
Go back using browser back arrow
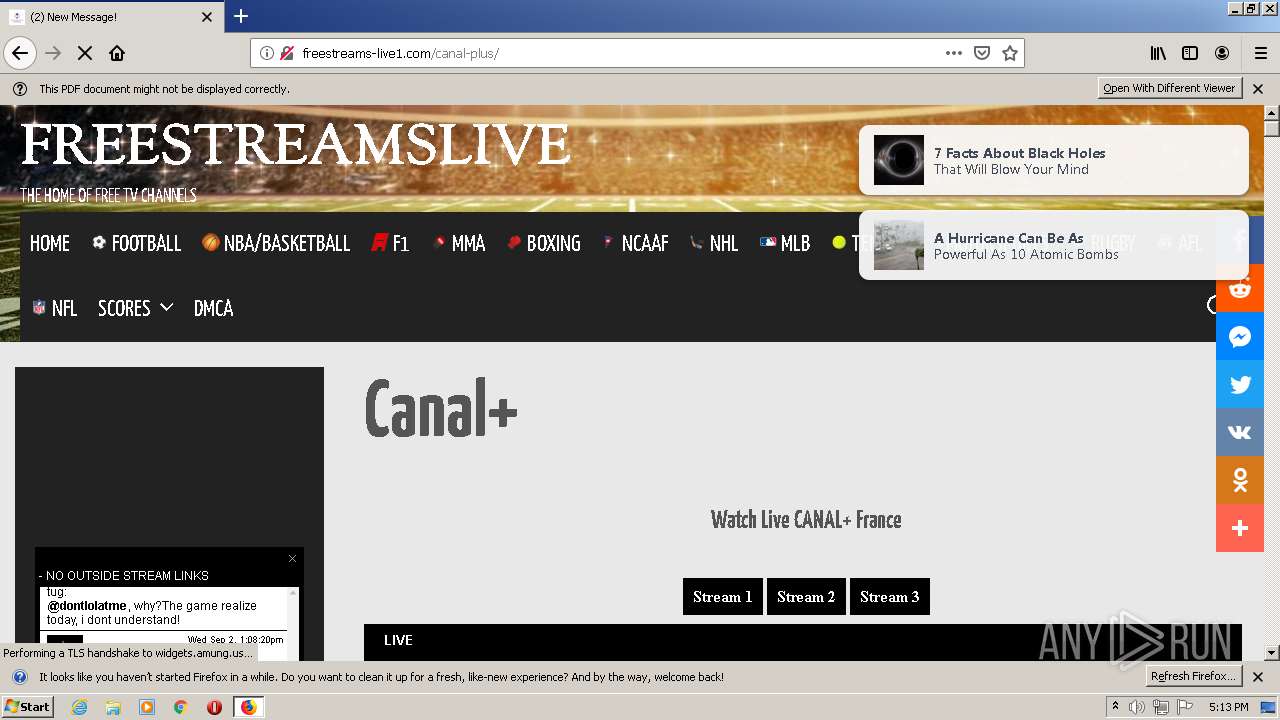coord(20,53)
